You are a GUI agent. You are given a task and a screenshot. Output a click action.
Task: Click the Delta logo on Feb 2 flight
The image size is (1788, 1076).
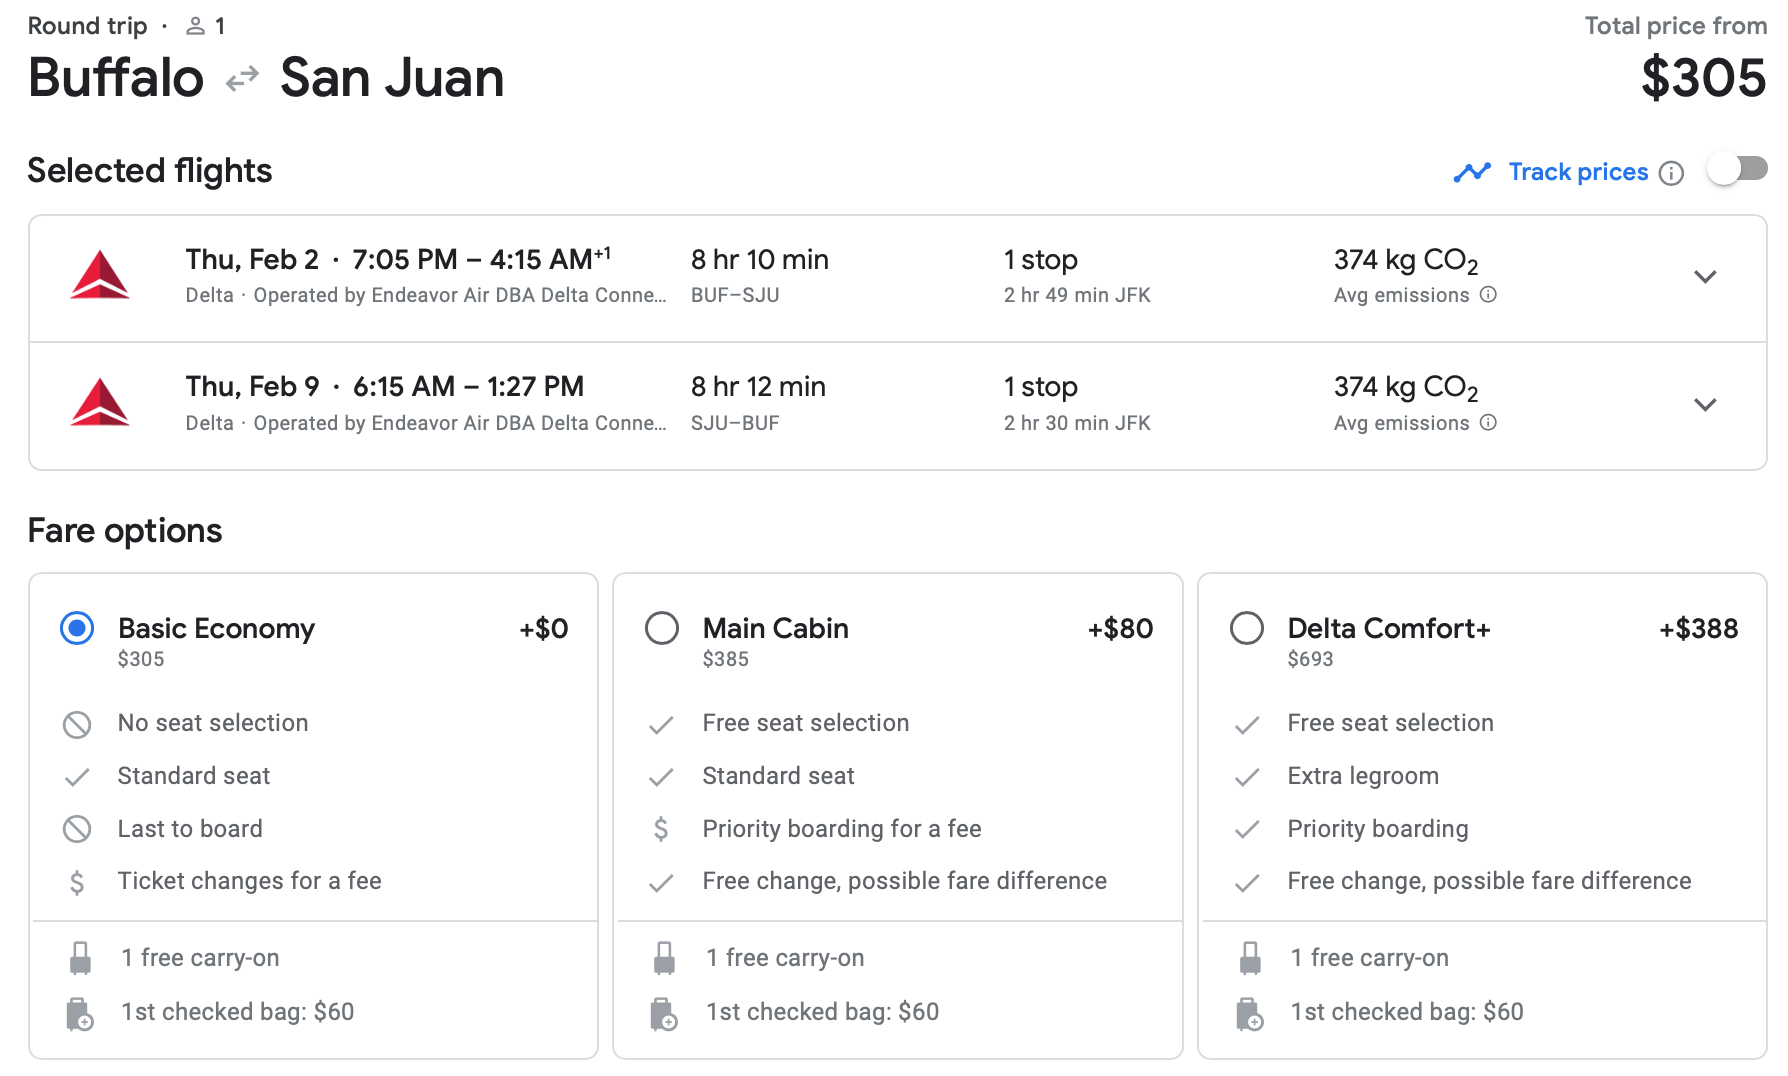click(100, 276)
